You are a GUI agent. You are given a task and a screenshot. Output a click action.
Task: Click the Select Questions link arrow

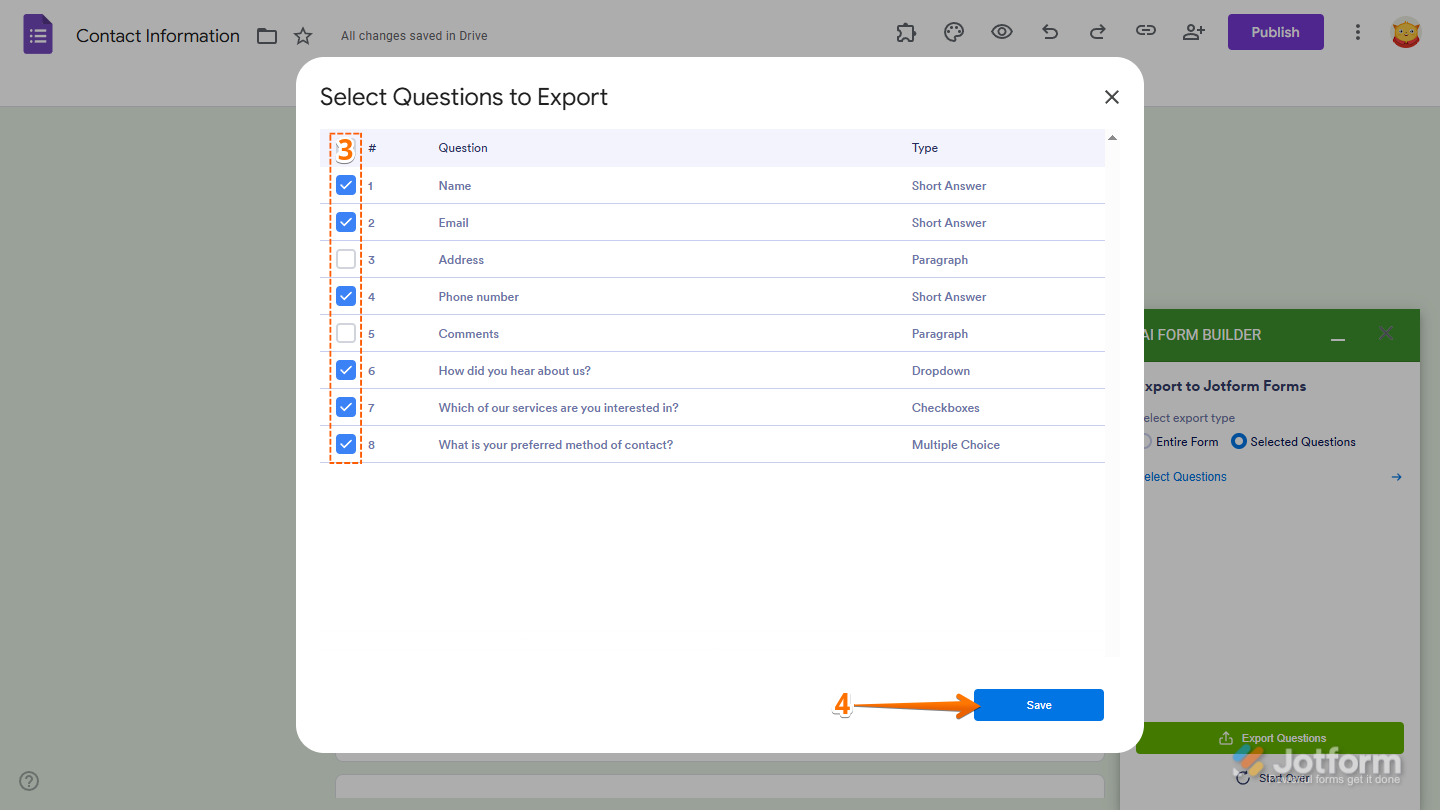point(1396,477)
